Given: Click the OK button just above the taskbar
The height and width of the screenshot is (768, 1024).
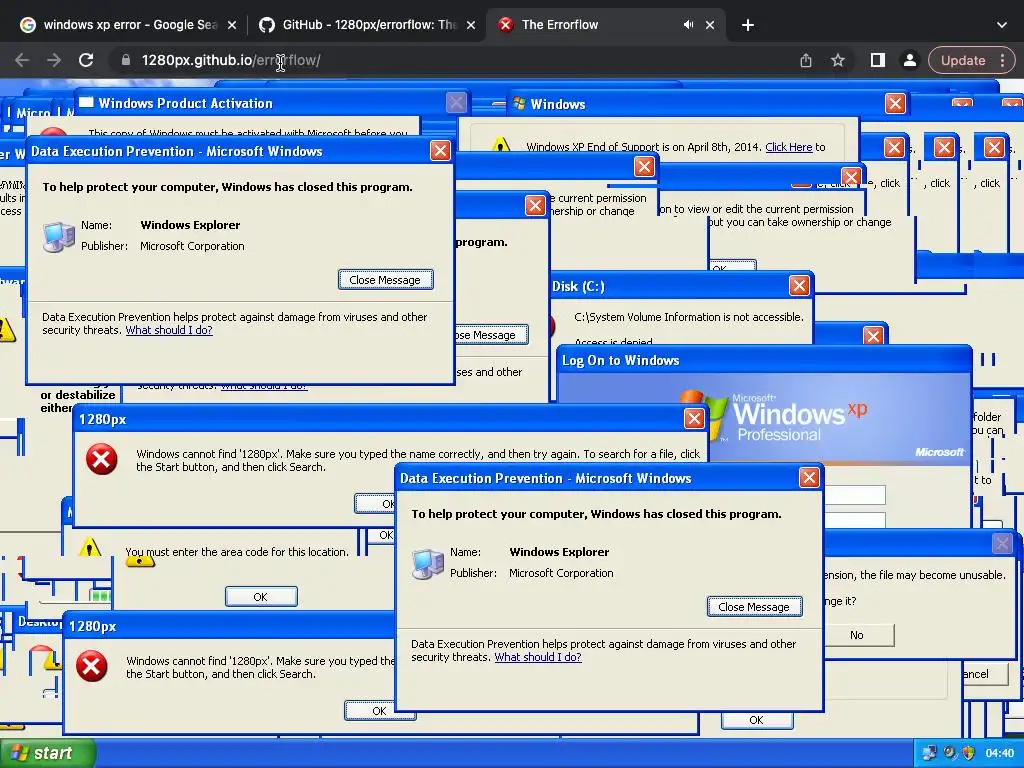Looking at the screenshot, I should coord(757,720).
